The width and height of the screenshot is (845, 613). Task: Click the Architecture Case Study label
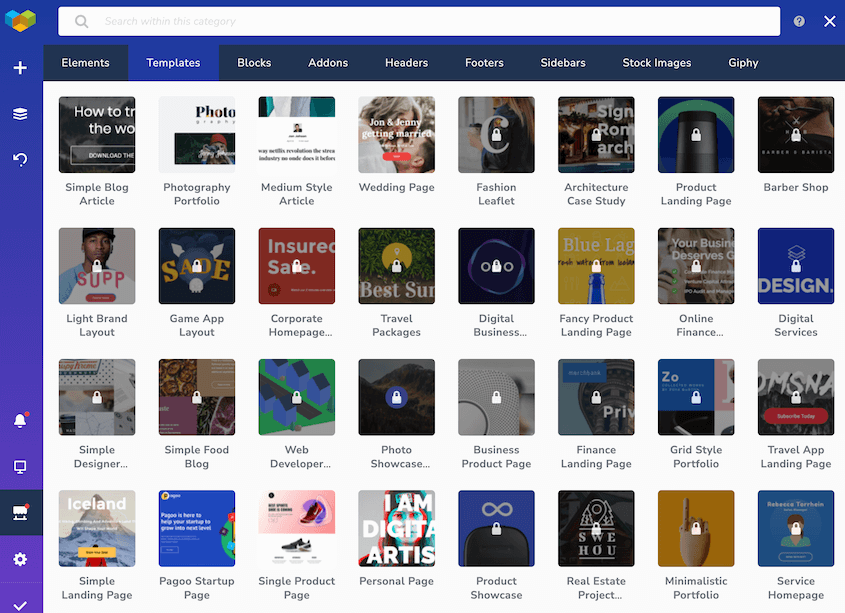coord(596,194)
